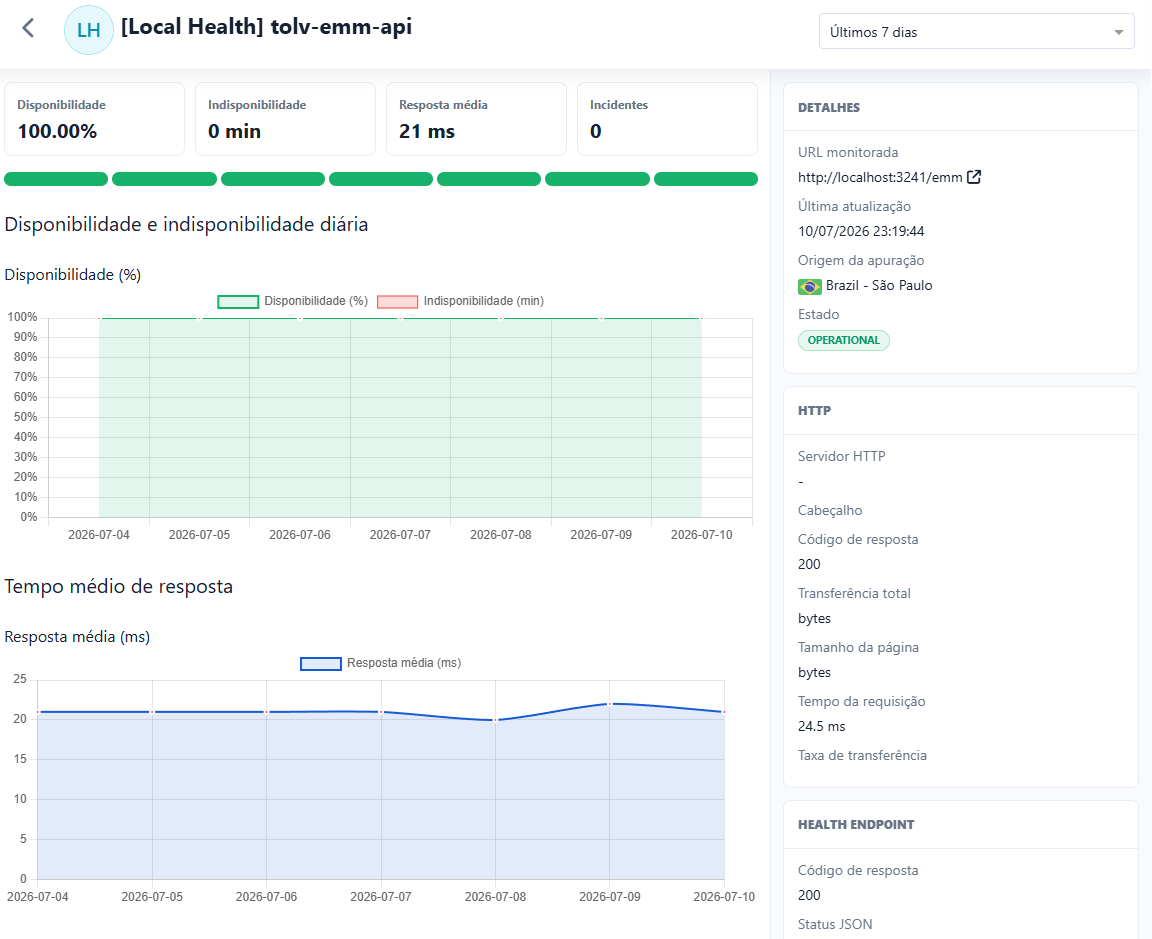Click the last update value 10/07/2026 23:19:44

(x=861, y=231)
